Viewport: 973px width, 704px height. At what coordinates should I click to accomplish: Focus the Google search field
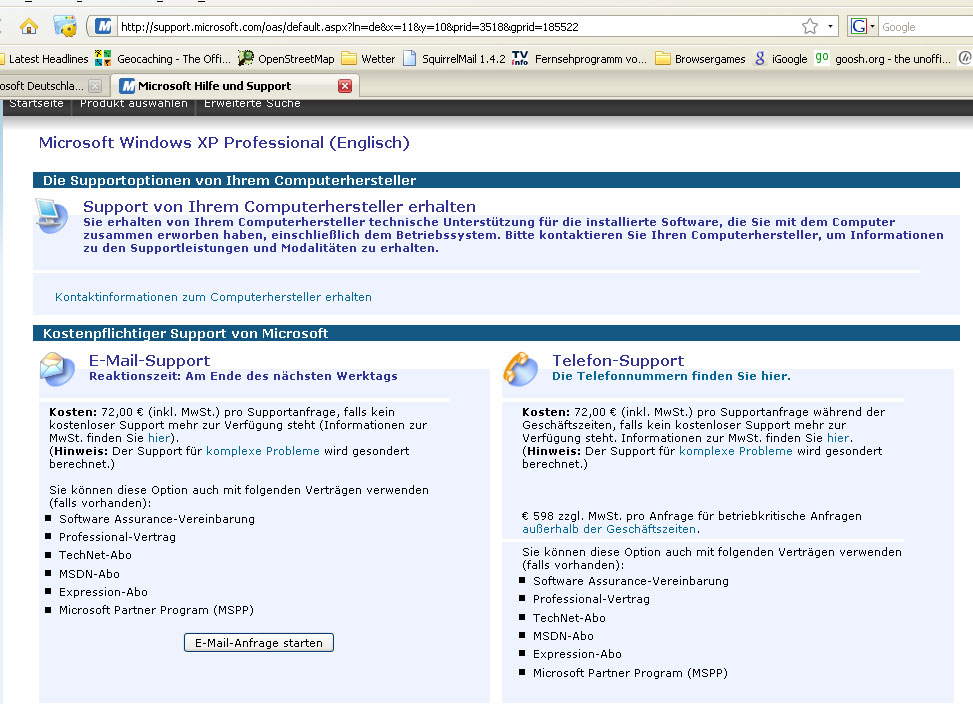pos(926,27)
